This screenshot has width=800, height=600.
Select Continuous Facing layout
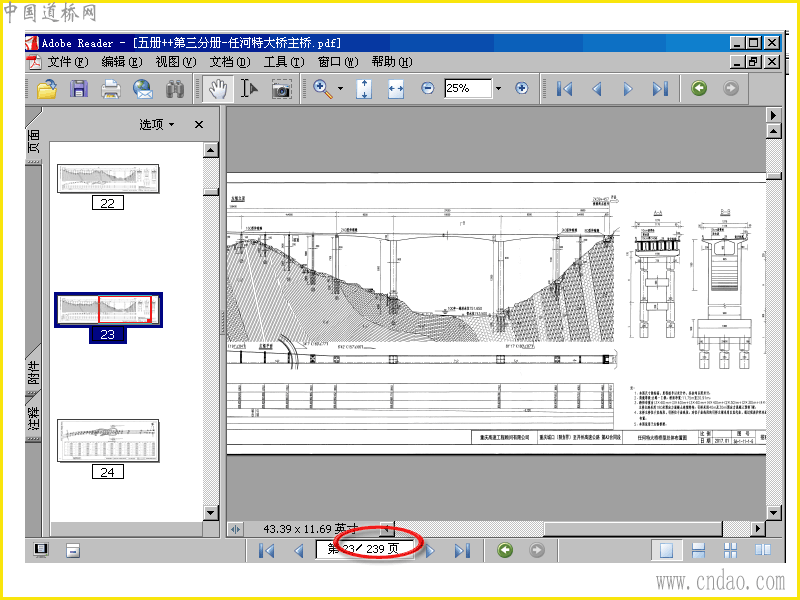pyautogui.click(x=731, y=551)
